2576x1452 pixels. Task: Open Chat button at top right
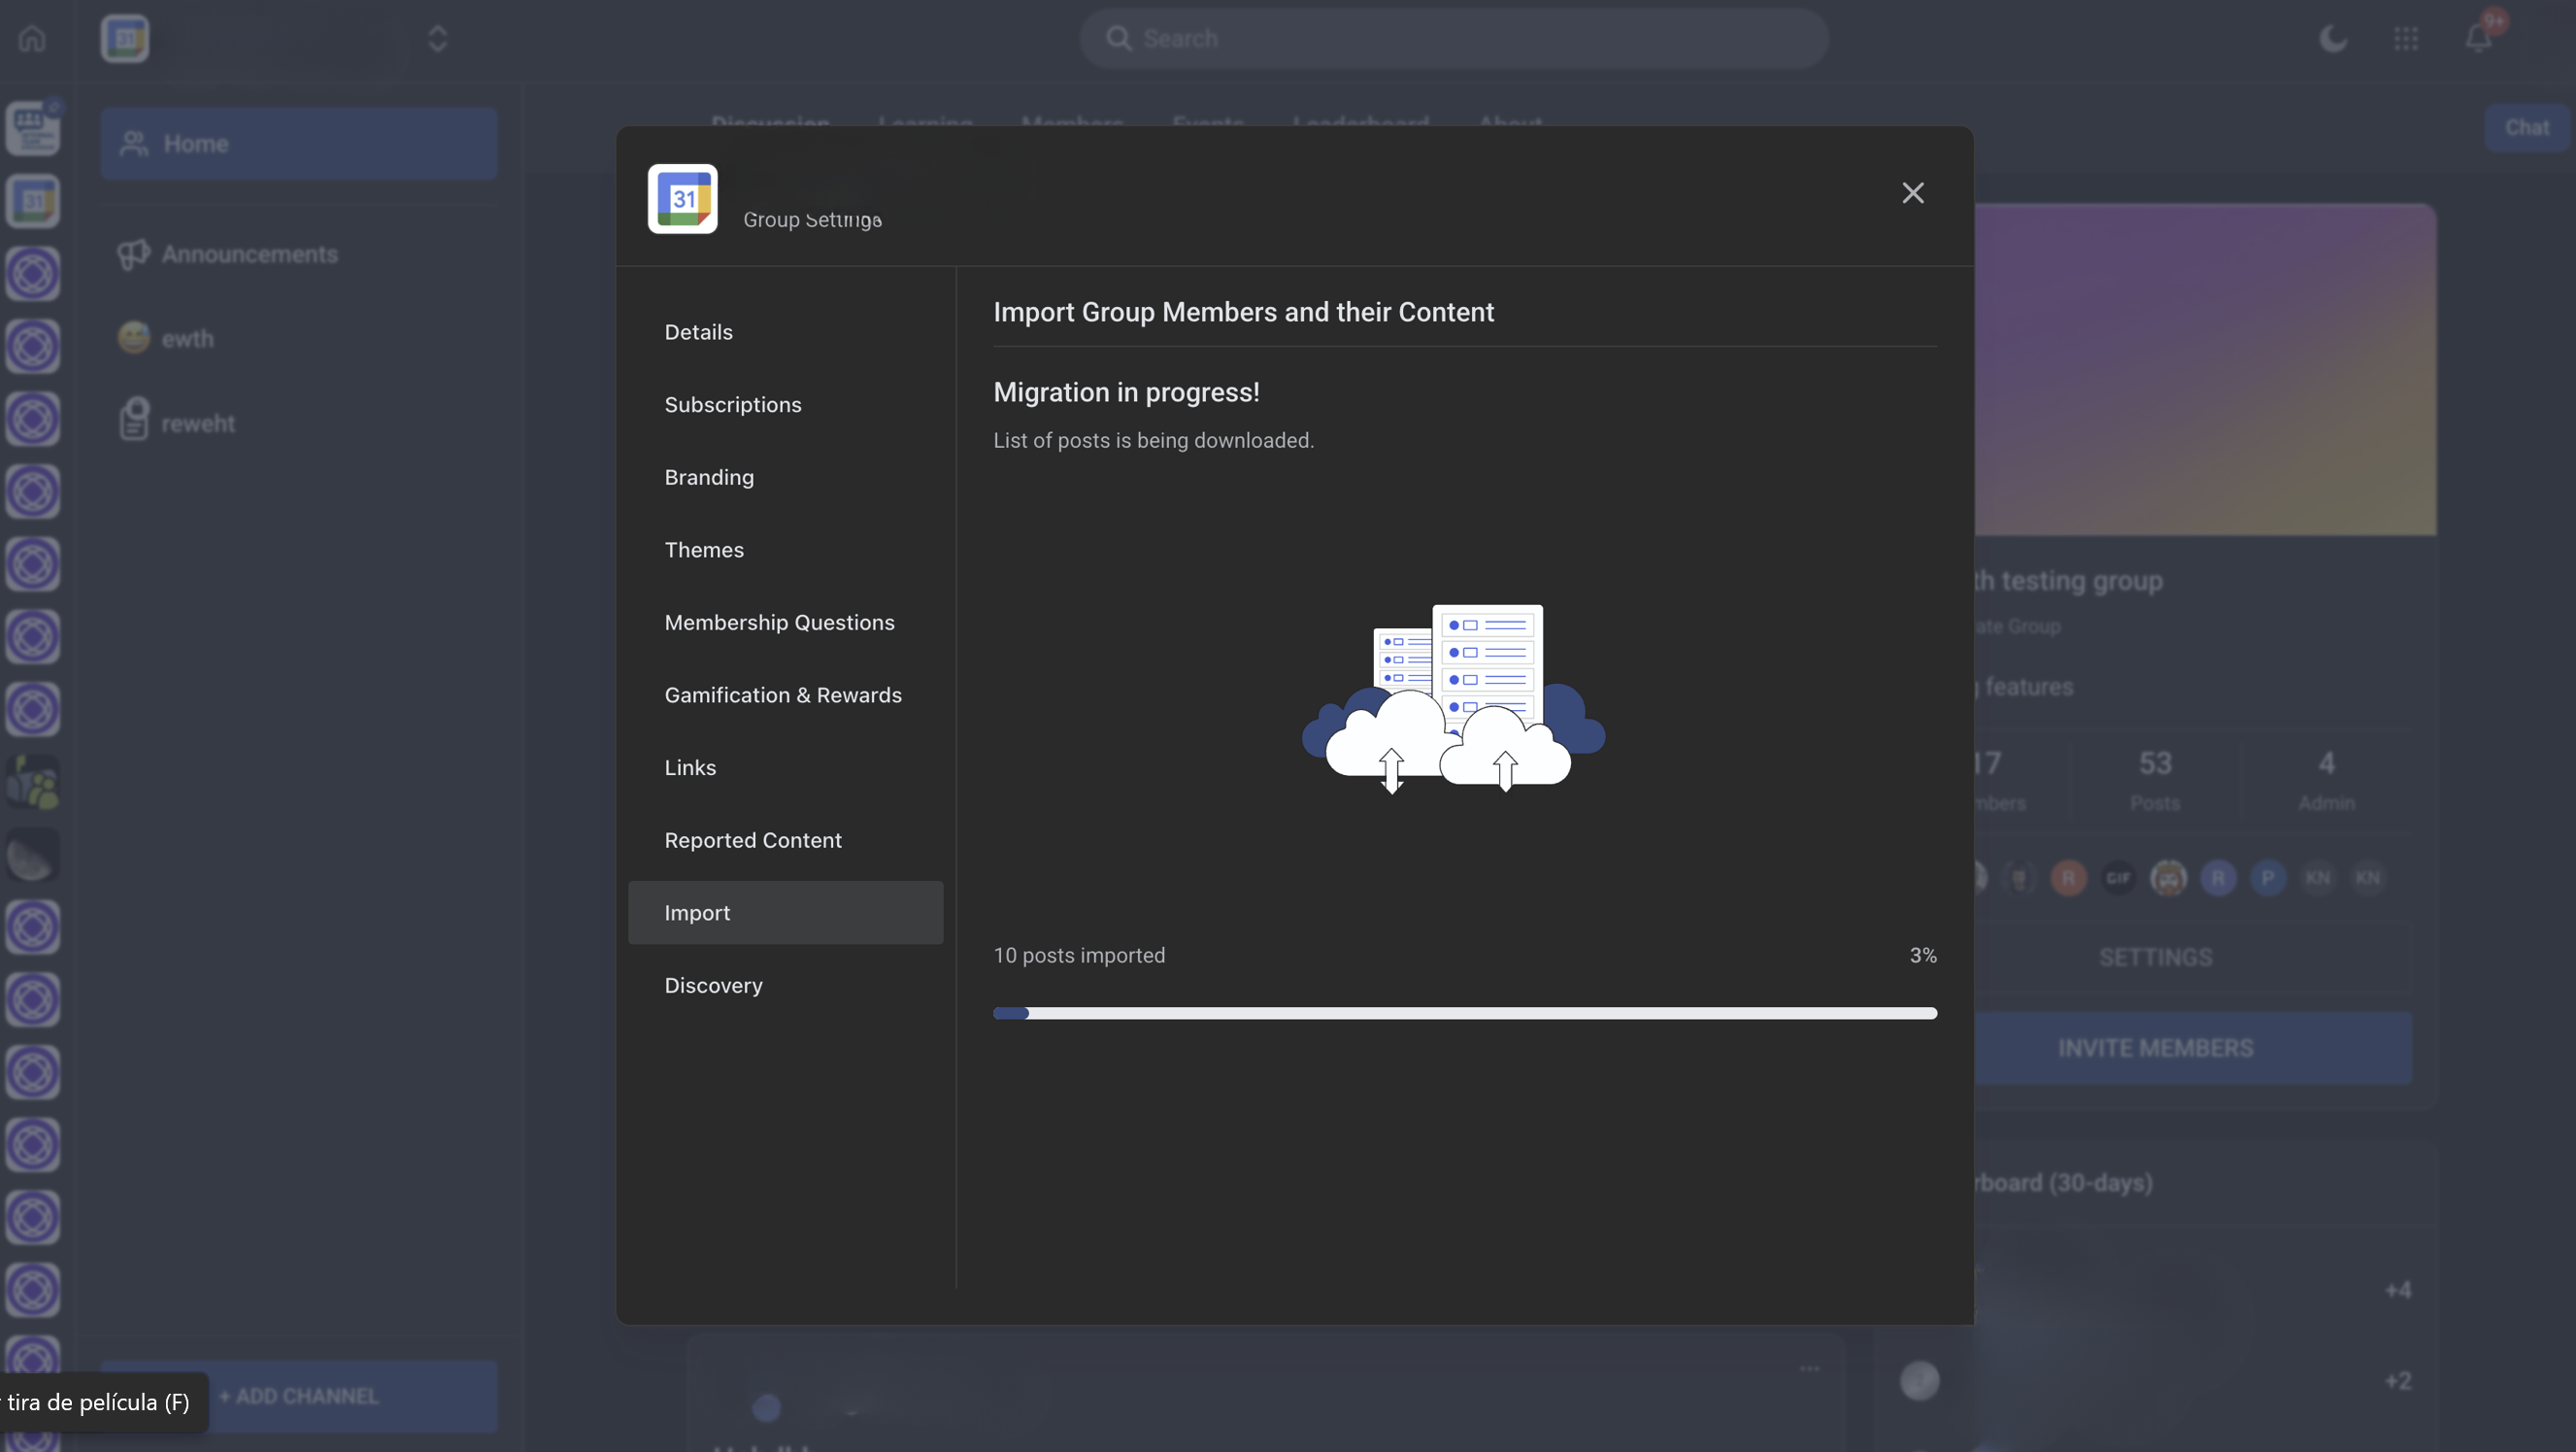2526,127
